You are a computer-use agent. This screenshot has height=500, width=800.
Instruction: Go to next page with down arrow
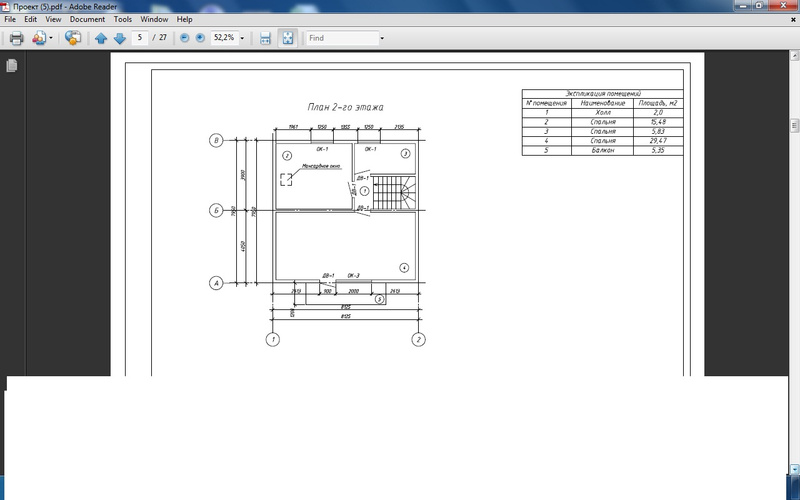tap(119, 38)
